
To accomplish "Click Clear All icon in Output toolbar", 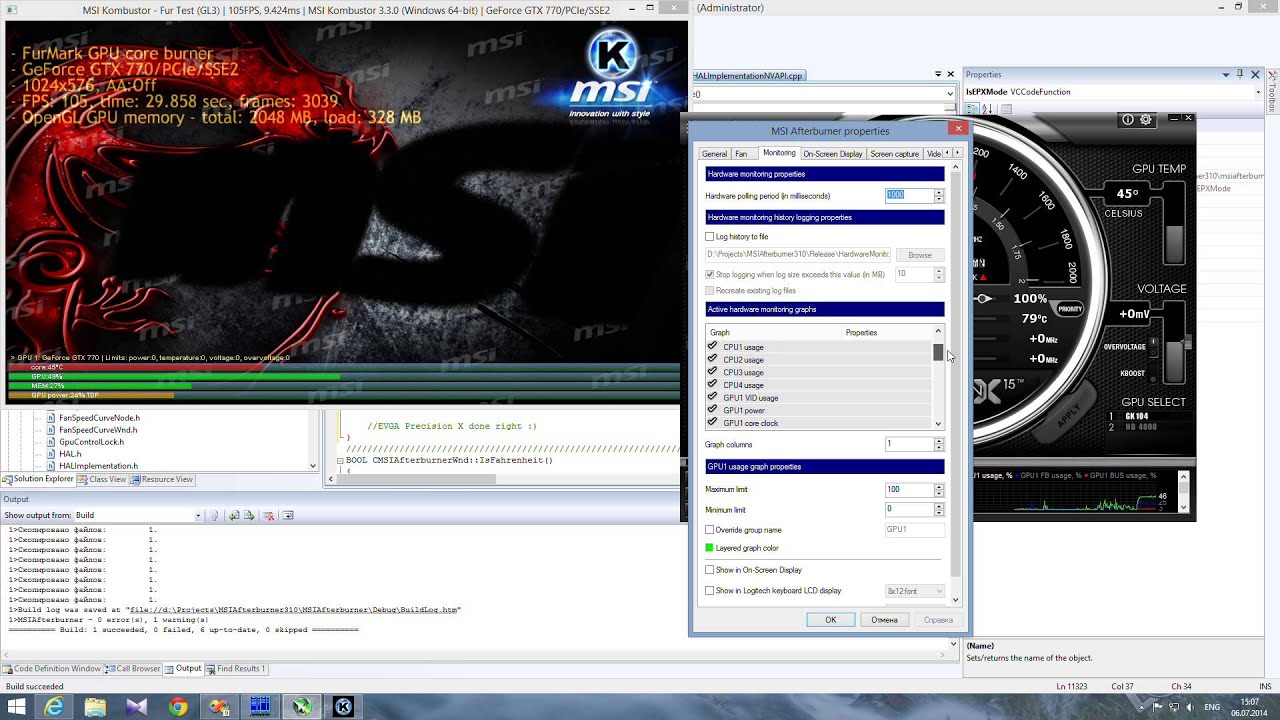I will (268, 516).
